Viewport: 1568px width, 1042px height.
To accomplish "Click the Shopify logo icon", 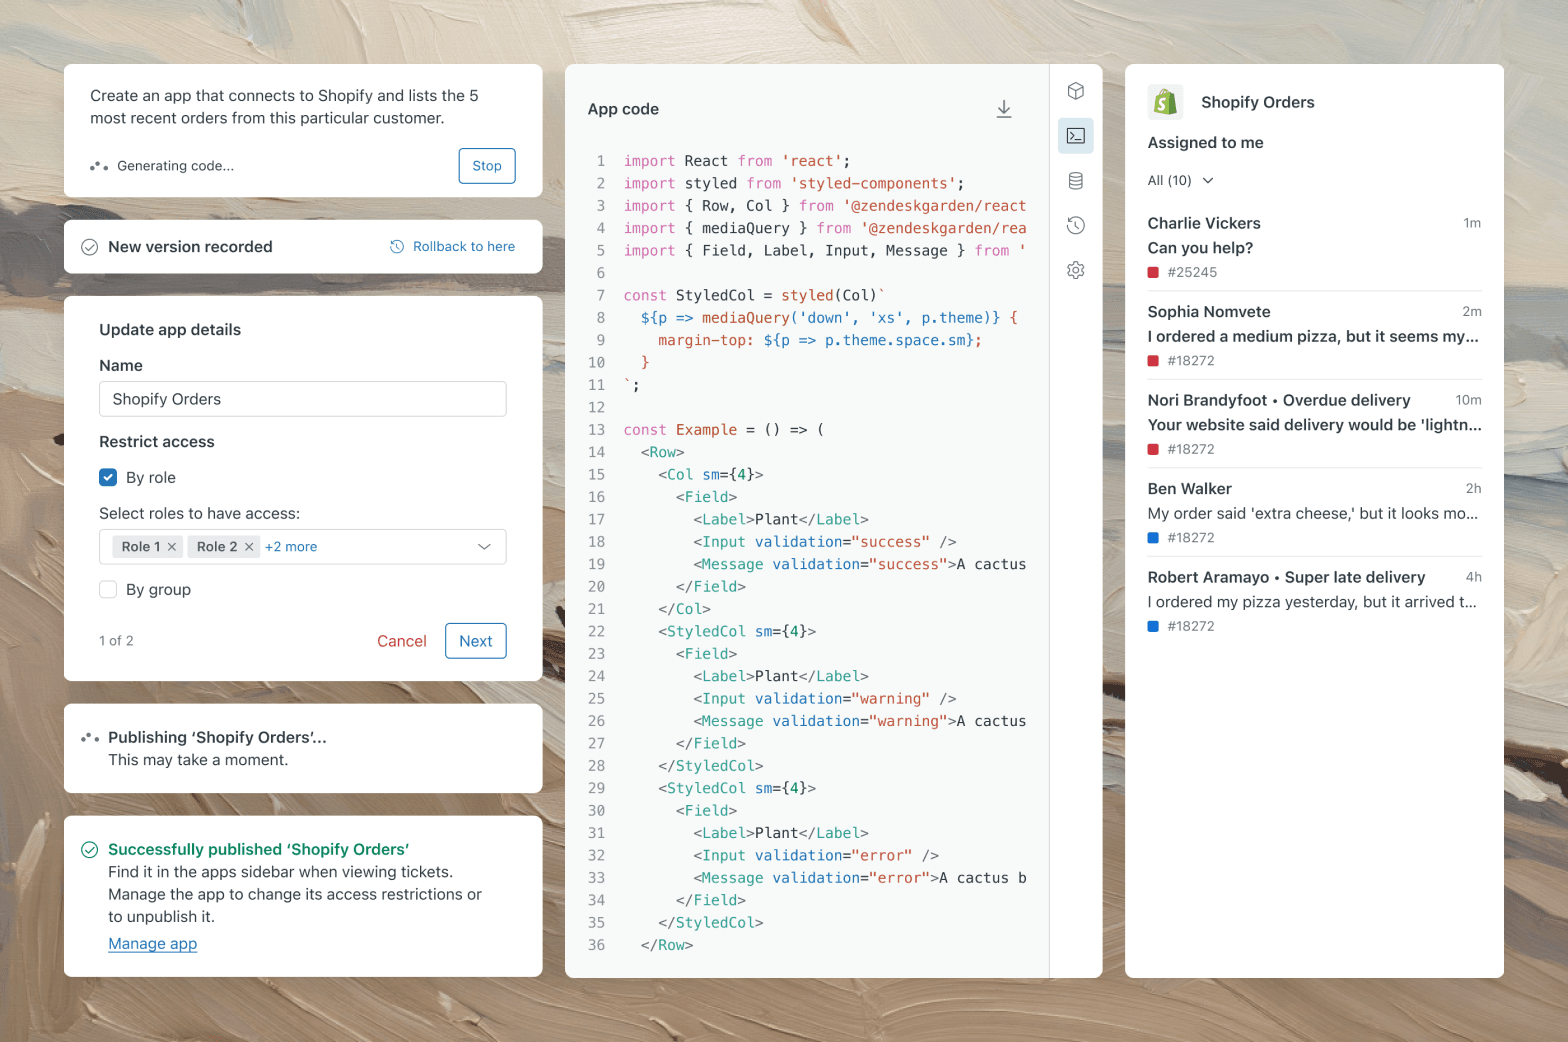I will pyautogui.click(x=1165, y=102).
